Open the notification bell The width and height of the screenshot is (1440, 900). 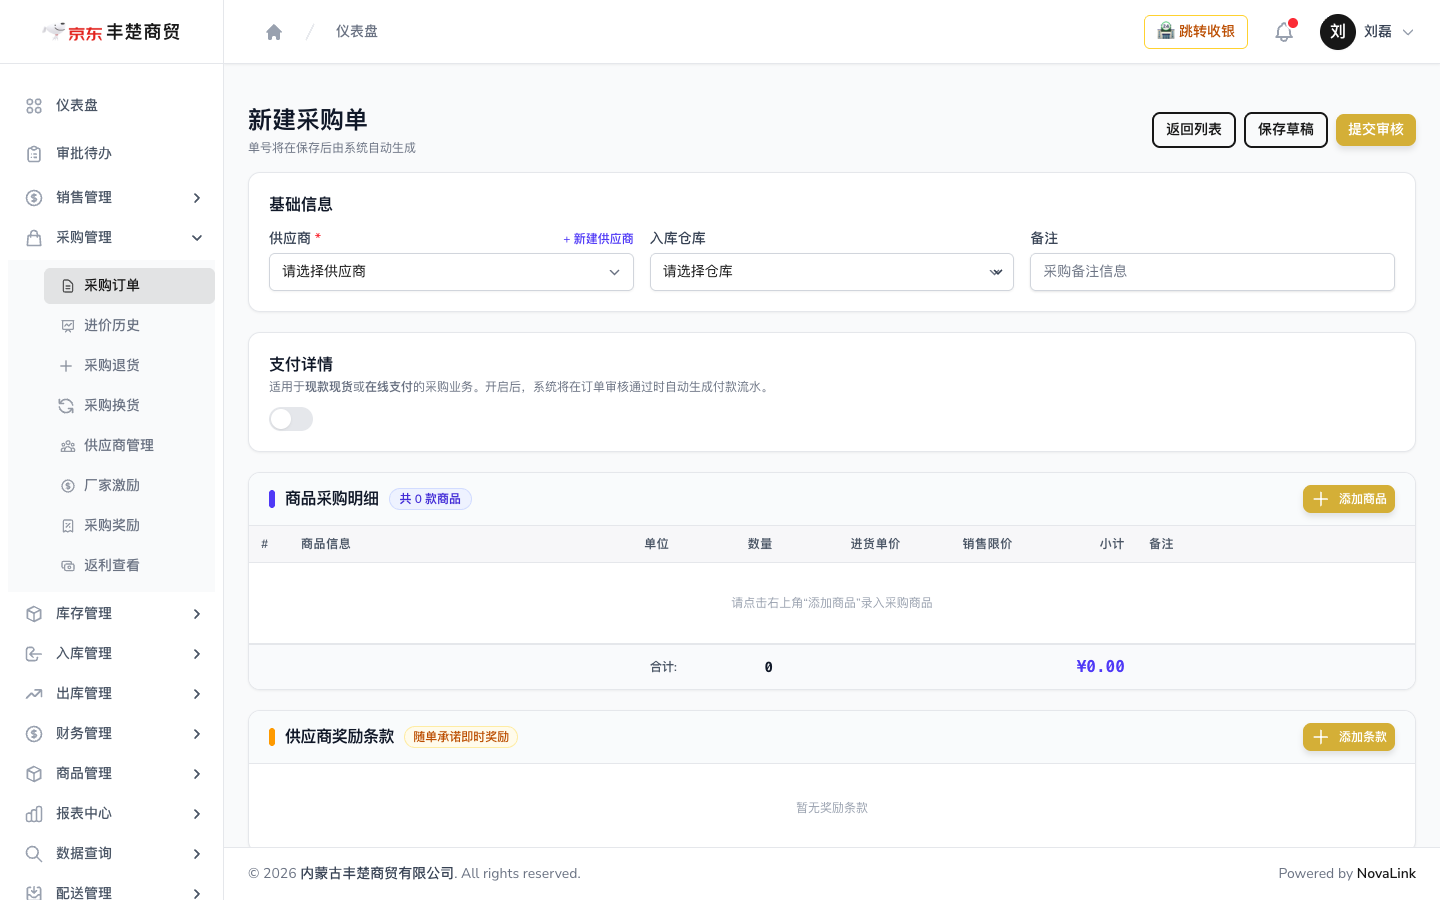1284,32
